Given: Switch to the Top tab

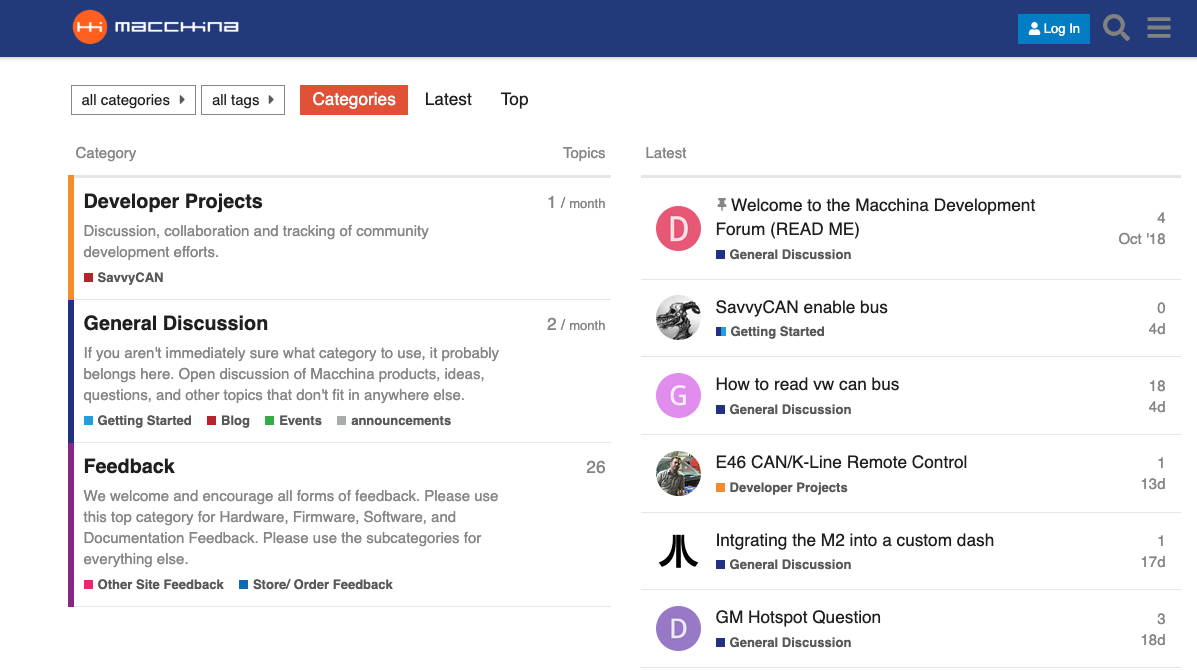Looking at the screenshot, I should (x=515, y=99).
